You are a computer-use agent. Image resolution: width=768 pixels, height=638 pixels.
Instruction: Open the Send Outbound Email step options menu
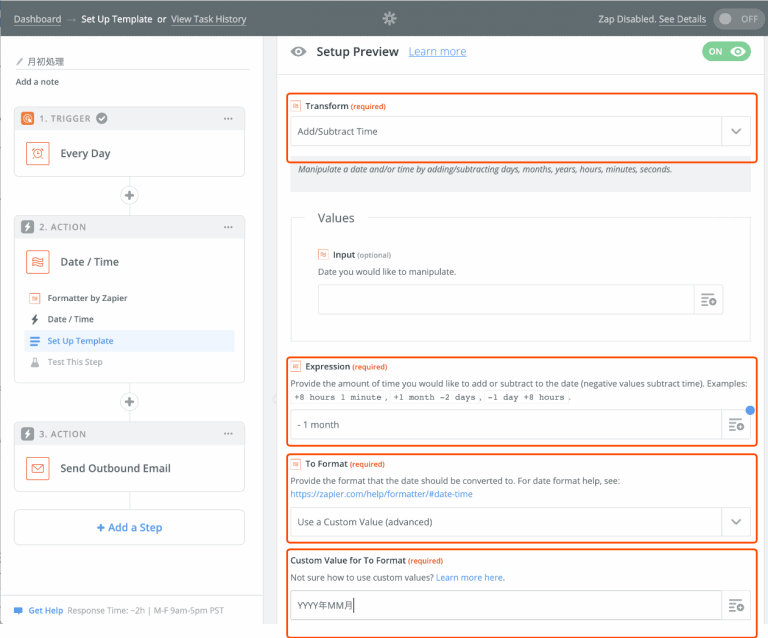228,434
